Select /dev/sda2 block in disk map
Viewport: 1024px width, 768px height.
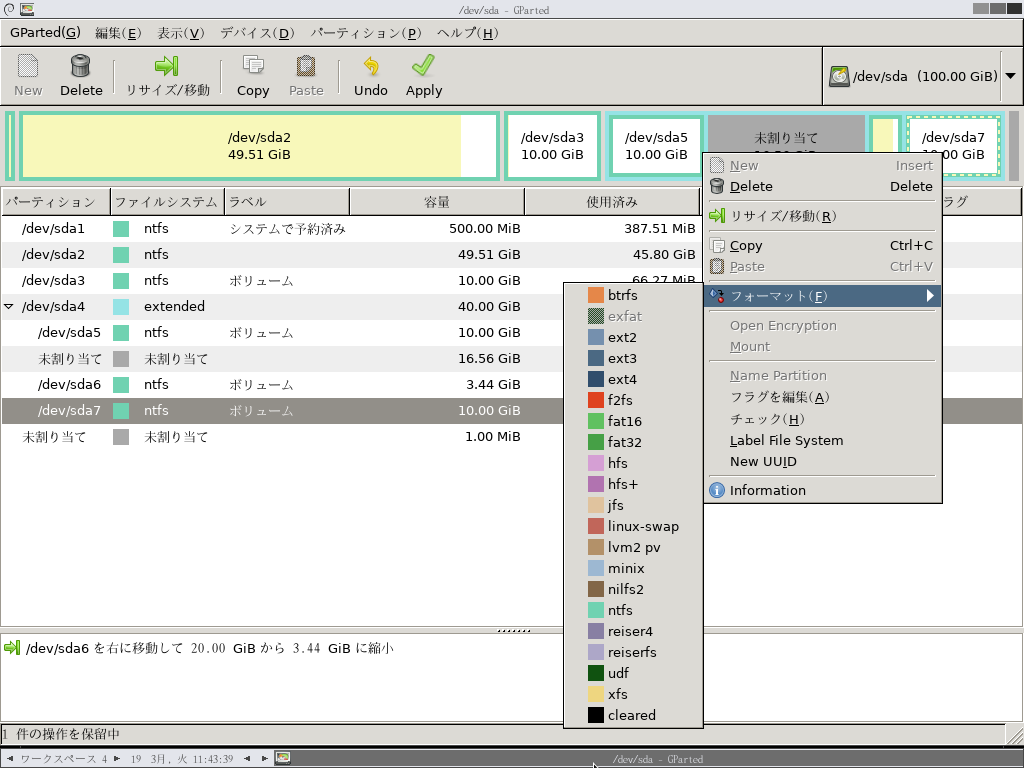click(x=259, y=146)
